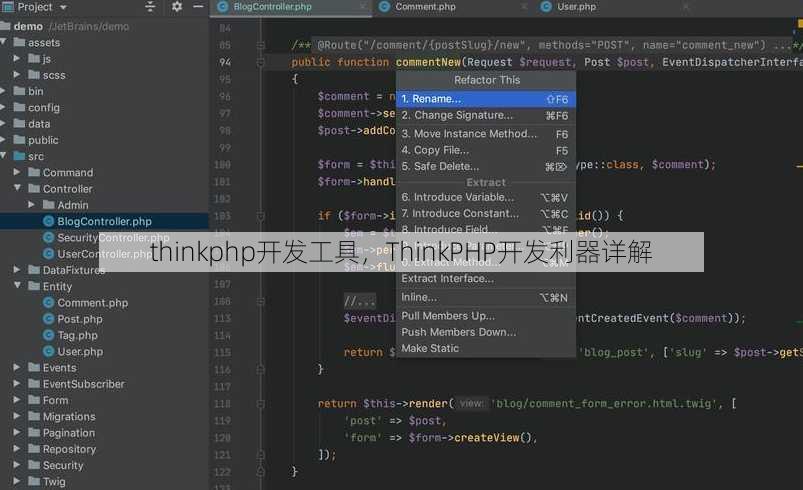
Task: Choose Rename from Refactor This menu
Action: pos(485,99)
